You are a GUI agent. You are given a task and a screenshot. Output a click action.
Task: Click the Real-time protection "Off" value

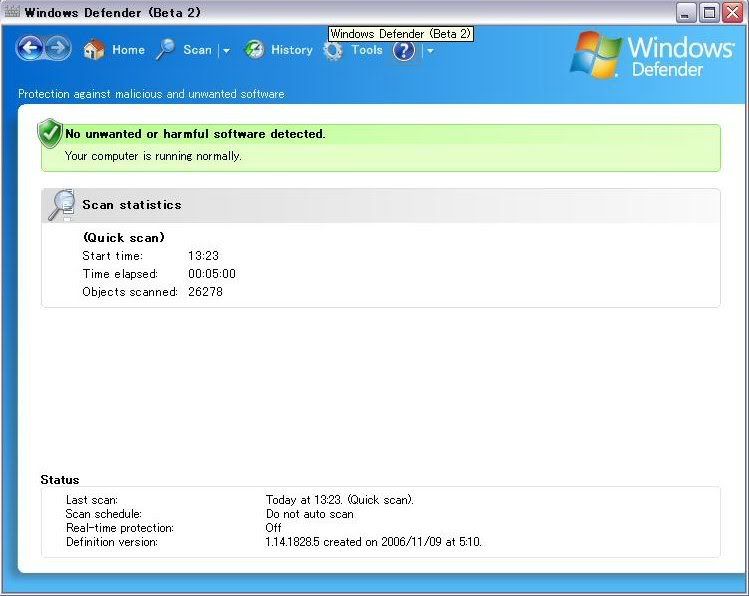pyautogui.click(x=273, y=528)
